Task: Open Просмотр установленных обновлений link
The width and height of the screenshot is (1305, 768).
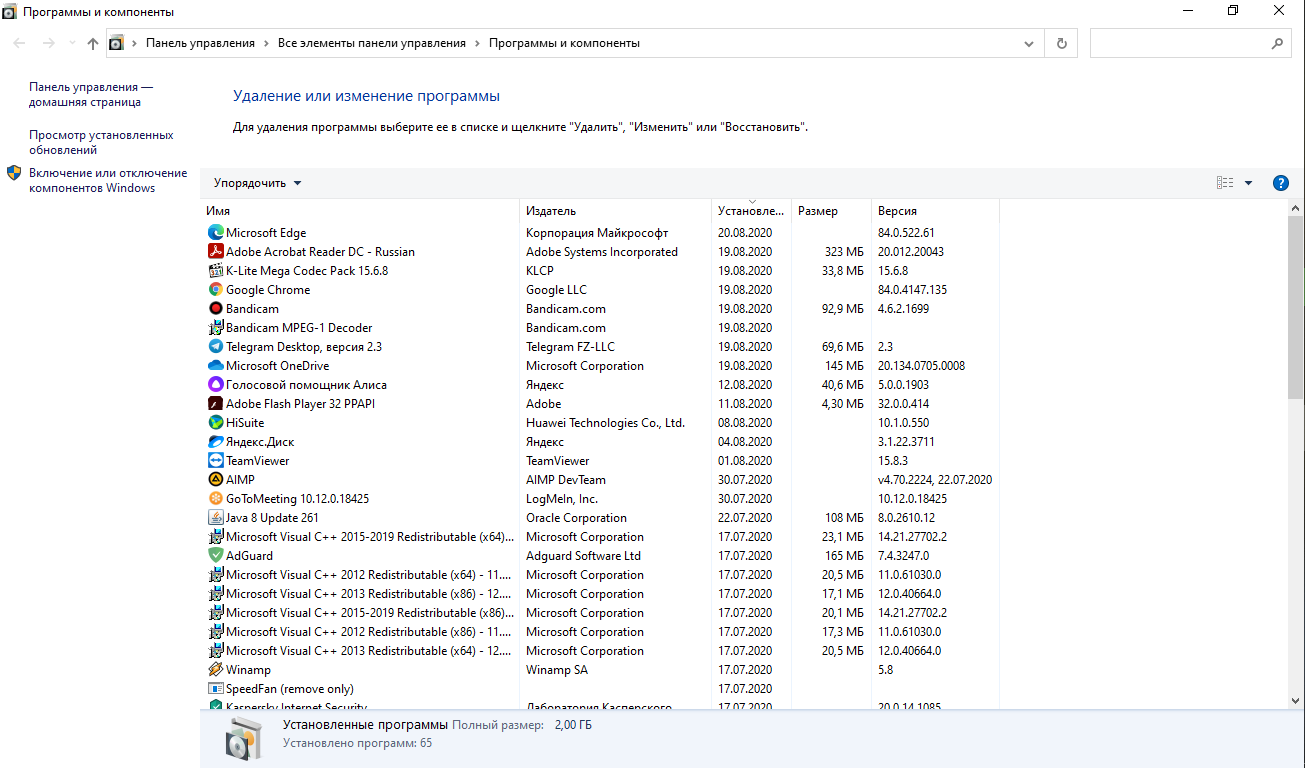Action: tap(101, 142)
